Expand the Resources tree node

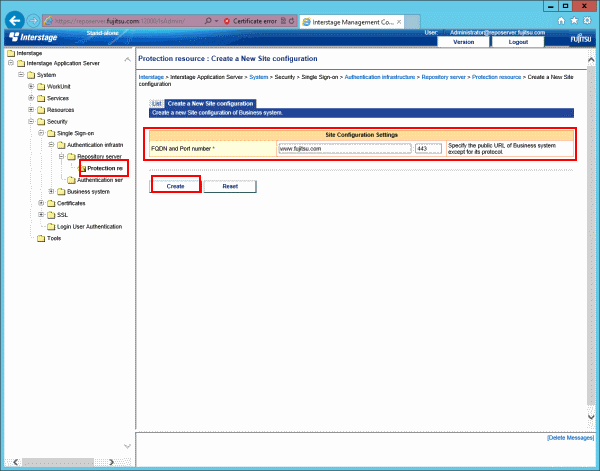tap(31, 110)
